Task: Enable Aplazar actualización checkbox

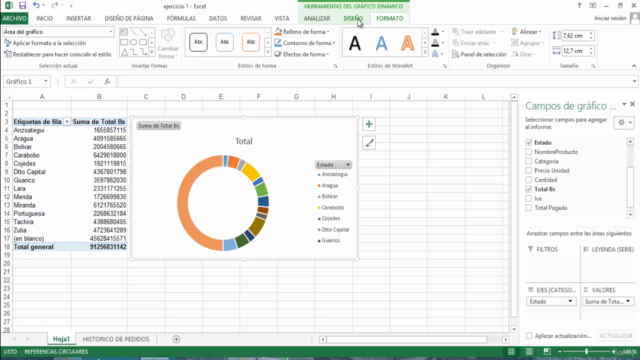Action: click(529, 336)
